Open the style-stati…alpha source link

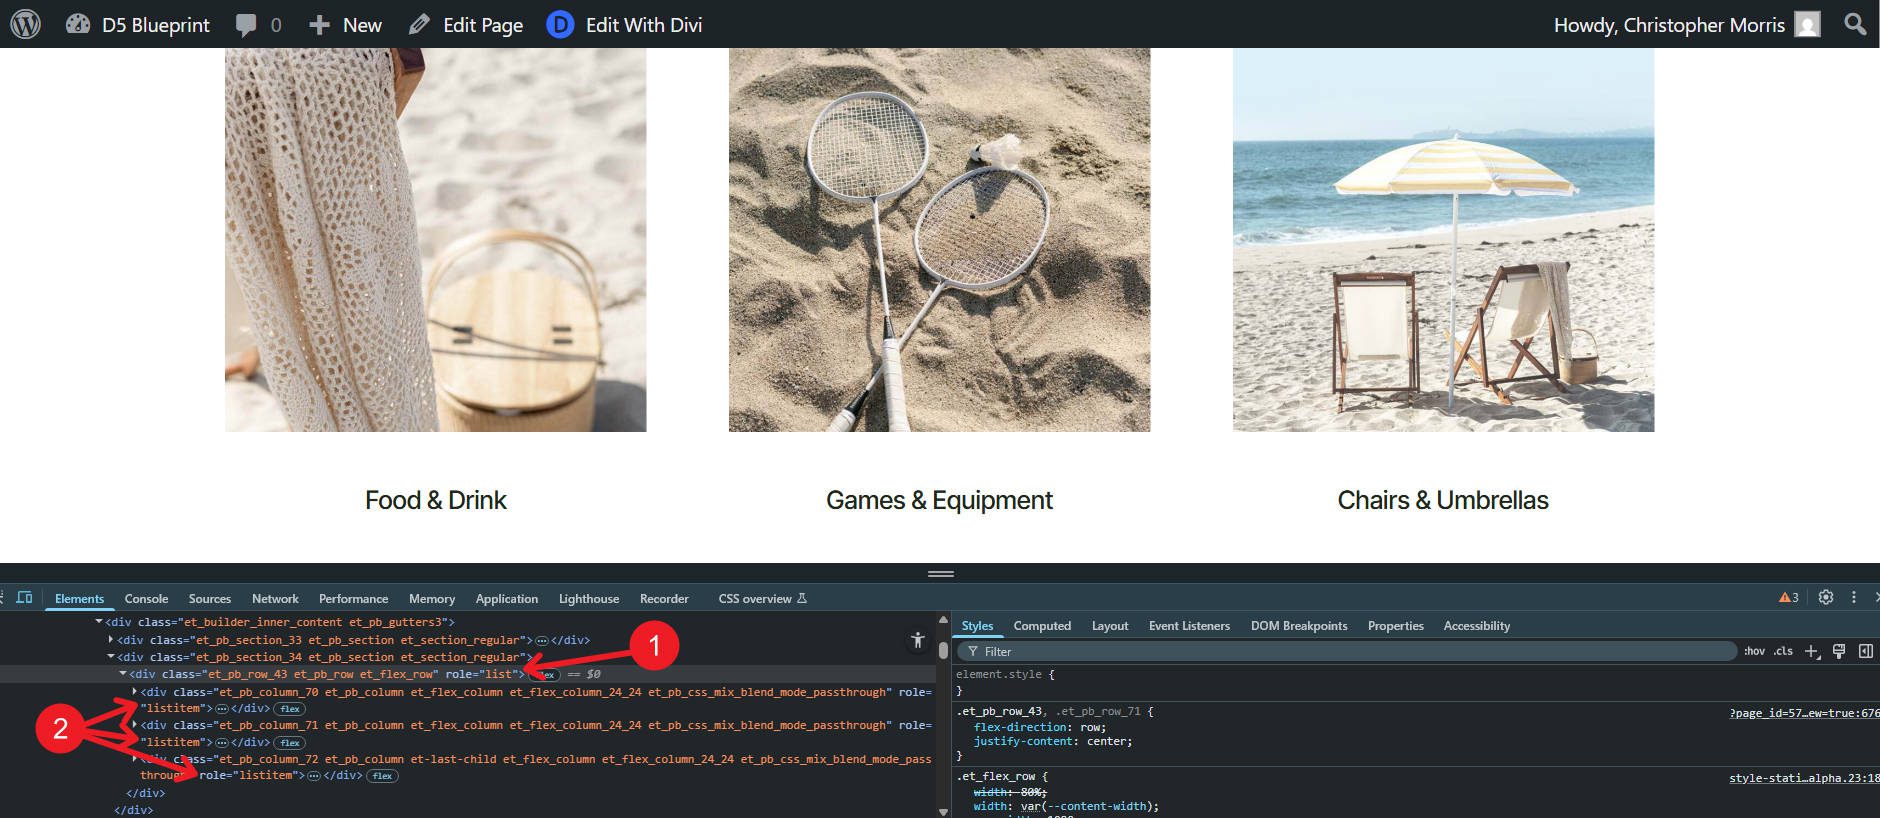coord(1803,778)
